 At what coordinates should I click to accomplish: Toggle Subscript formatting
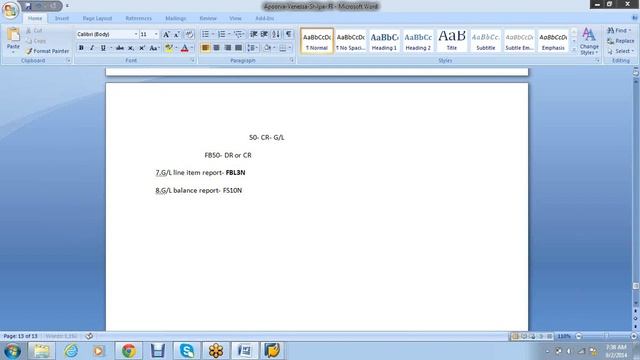coord(131,48)
